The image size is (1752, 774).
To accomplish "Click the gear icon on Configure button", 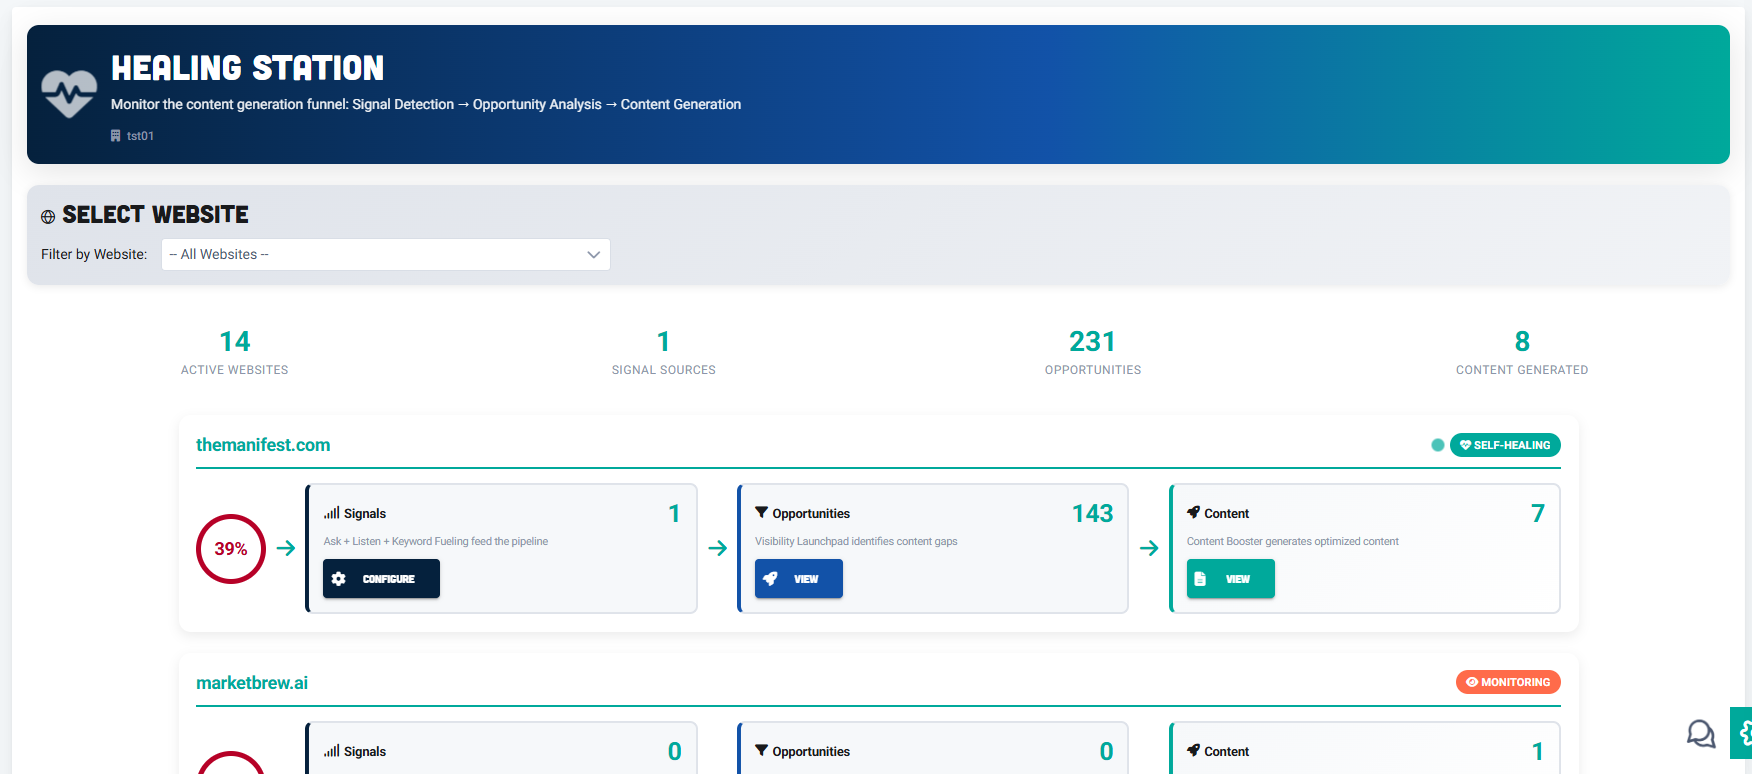I will 339,579.
